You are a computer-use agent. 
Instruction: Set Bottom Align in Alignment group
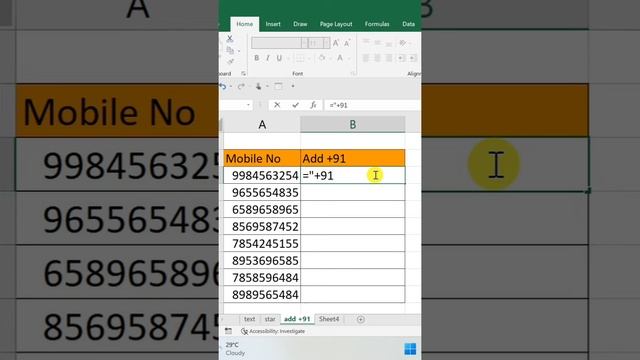pyautogui.click(x=389, y=43)
